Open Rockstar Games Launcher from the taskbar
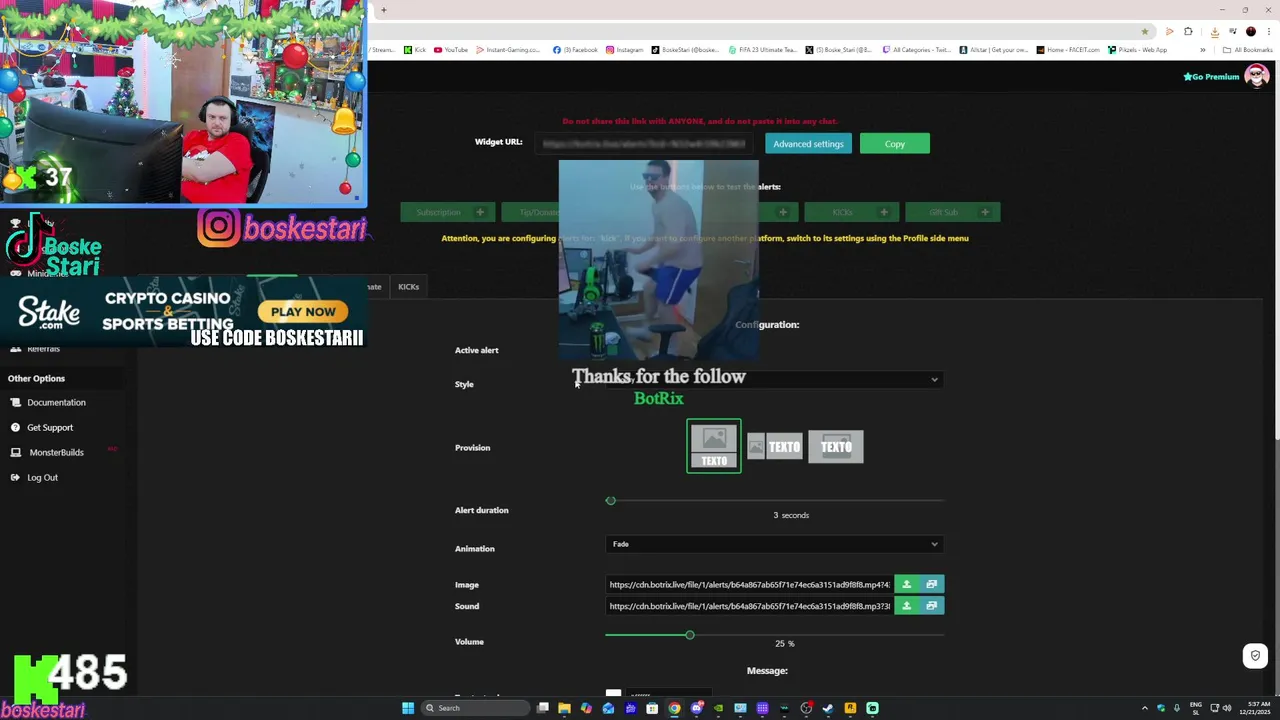This screenshot has height=720, width=1280. coord(850,708)
